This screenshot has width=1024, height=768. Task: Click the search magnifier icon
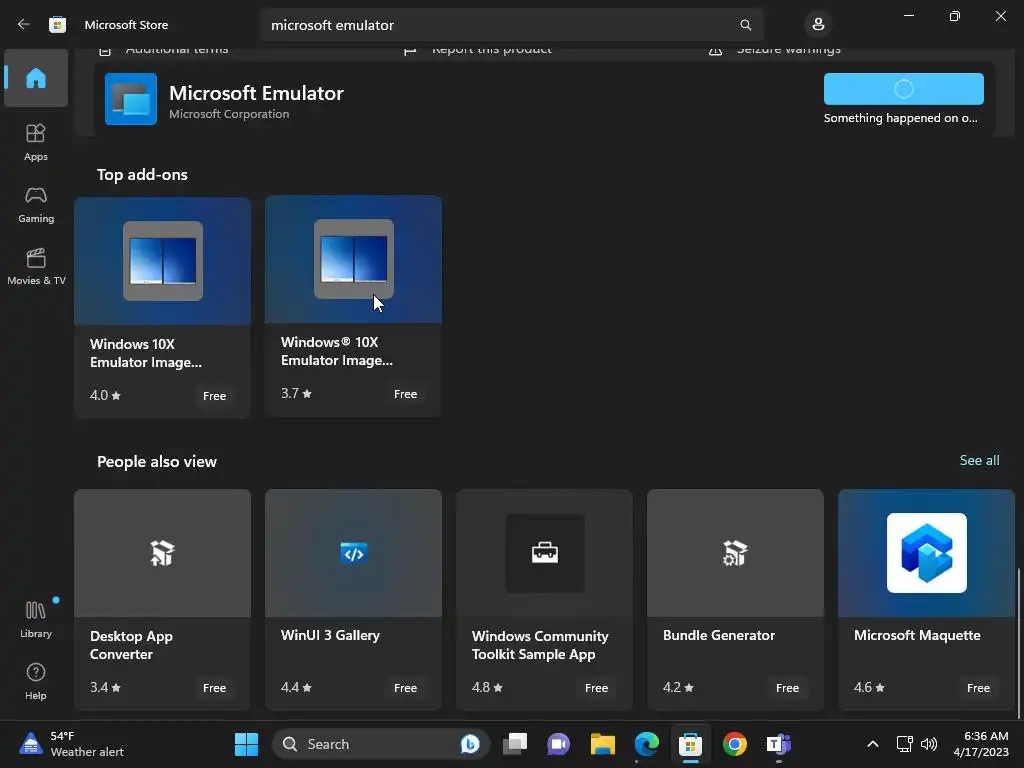745,25
